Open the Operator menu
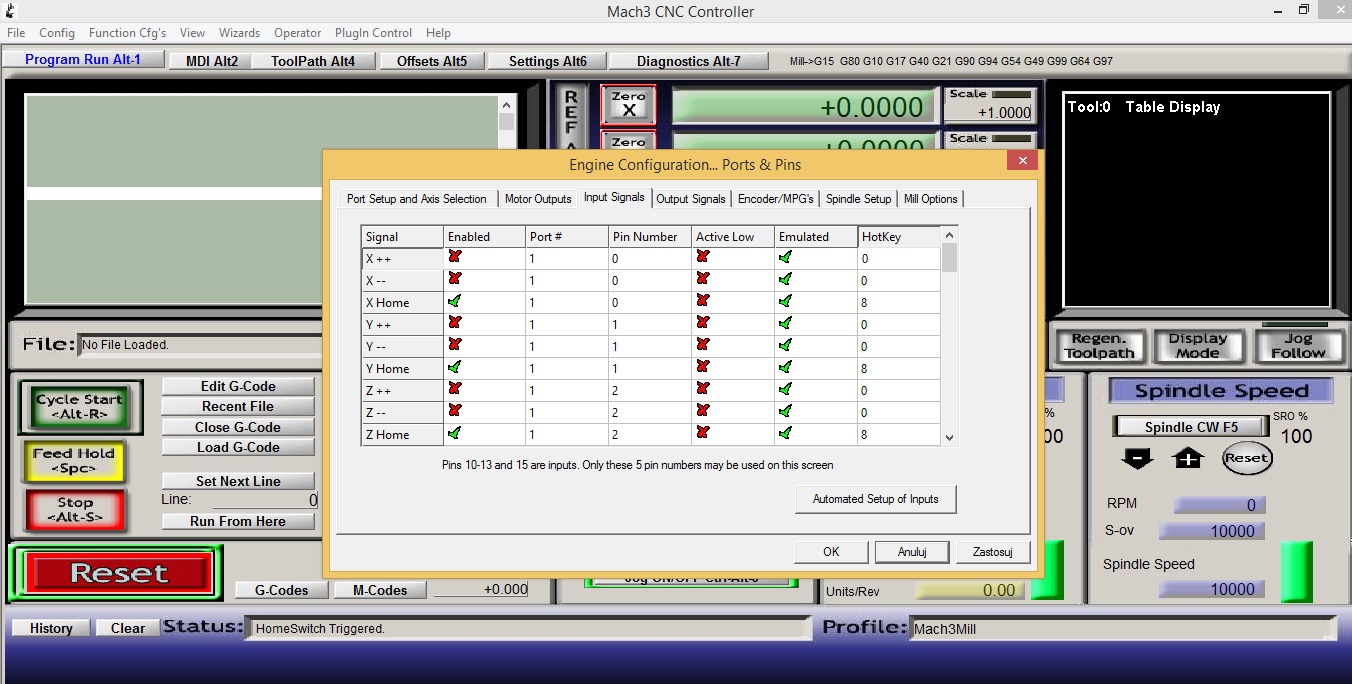This screenshot has height=684, width=1352. (x=298, y=33)
